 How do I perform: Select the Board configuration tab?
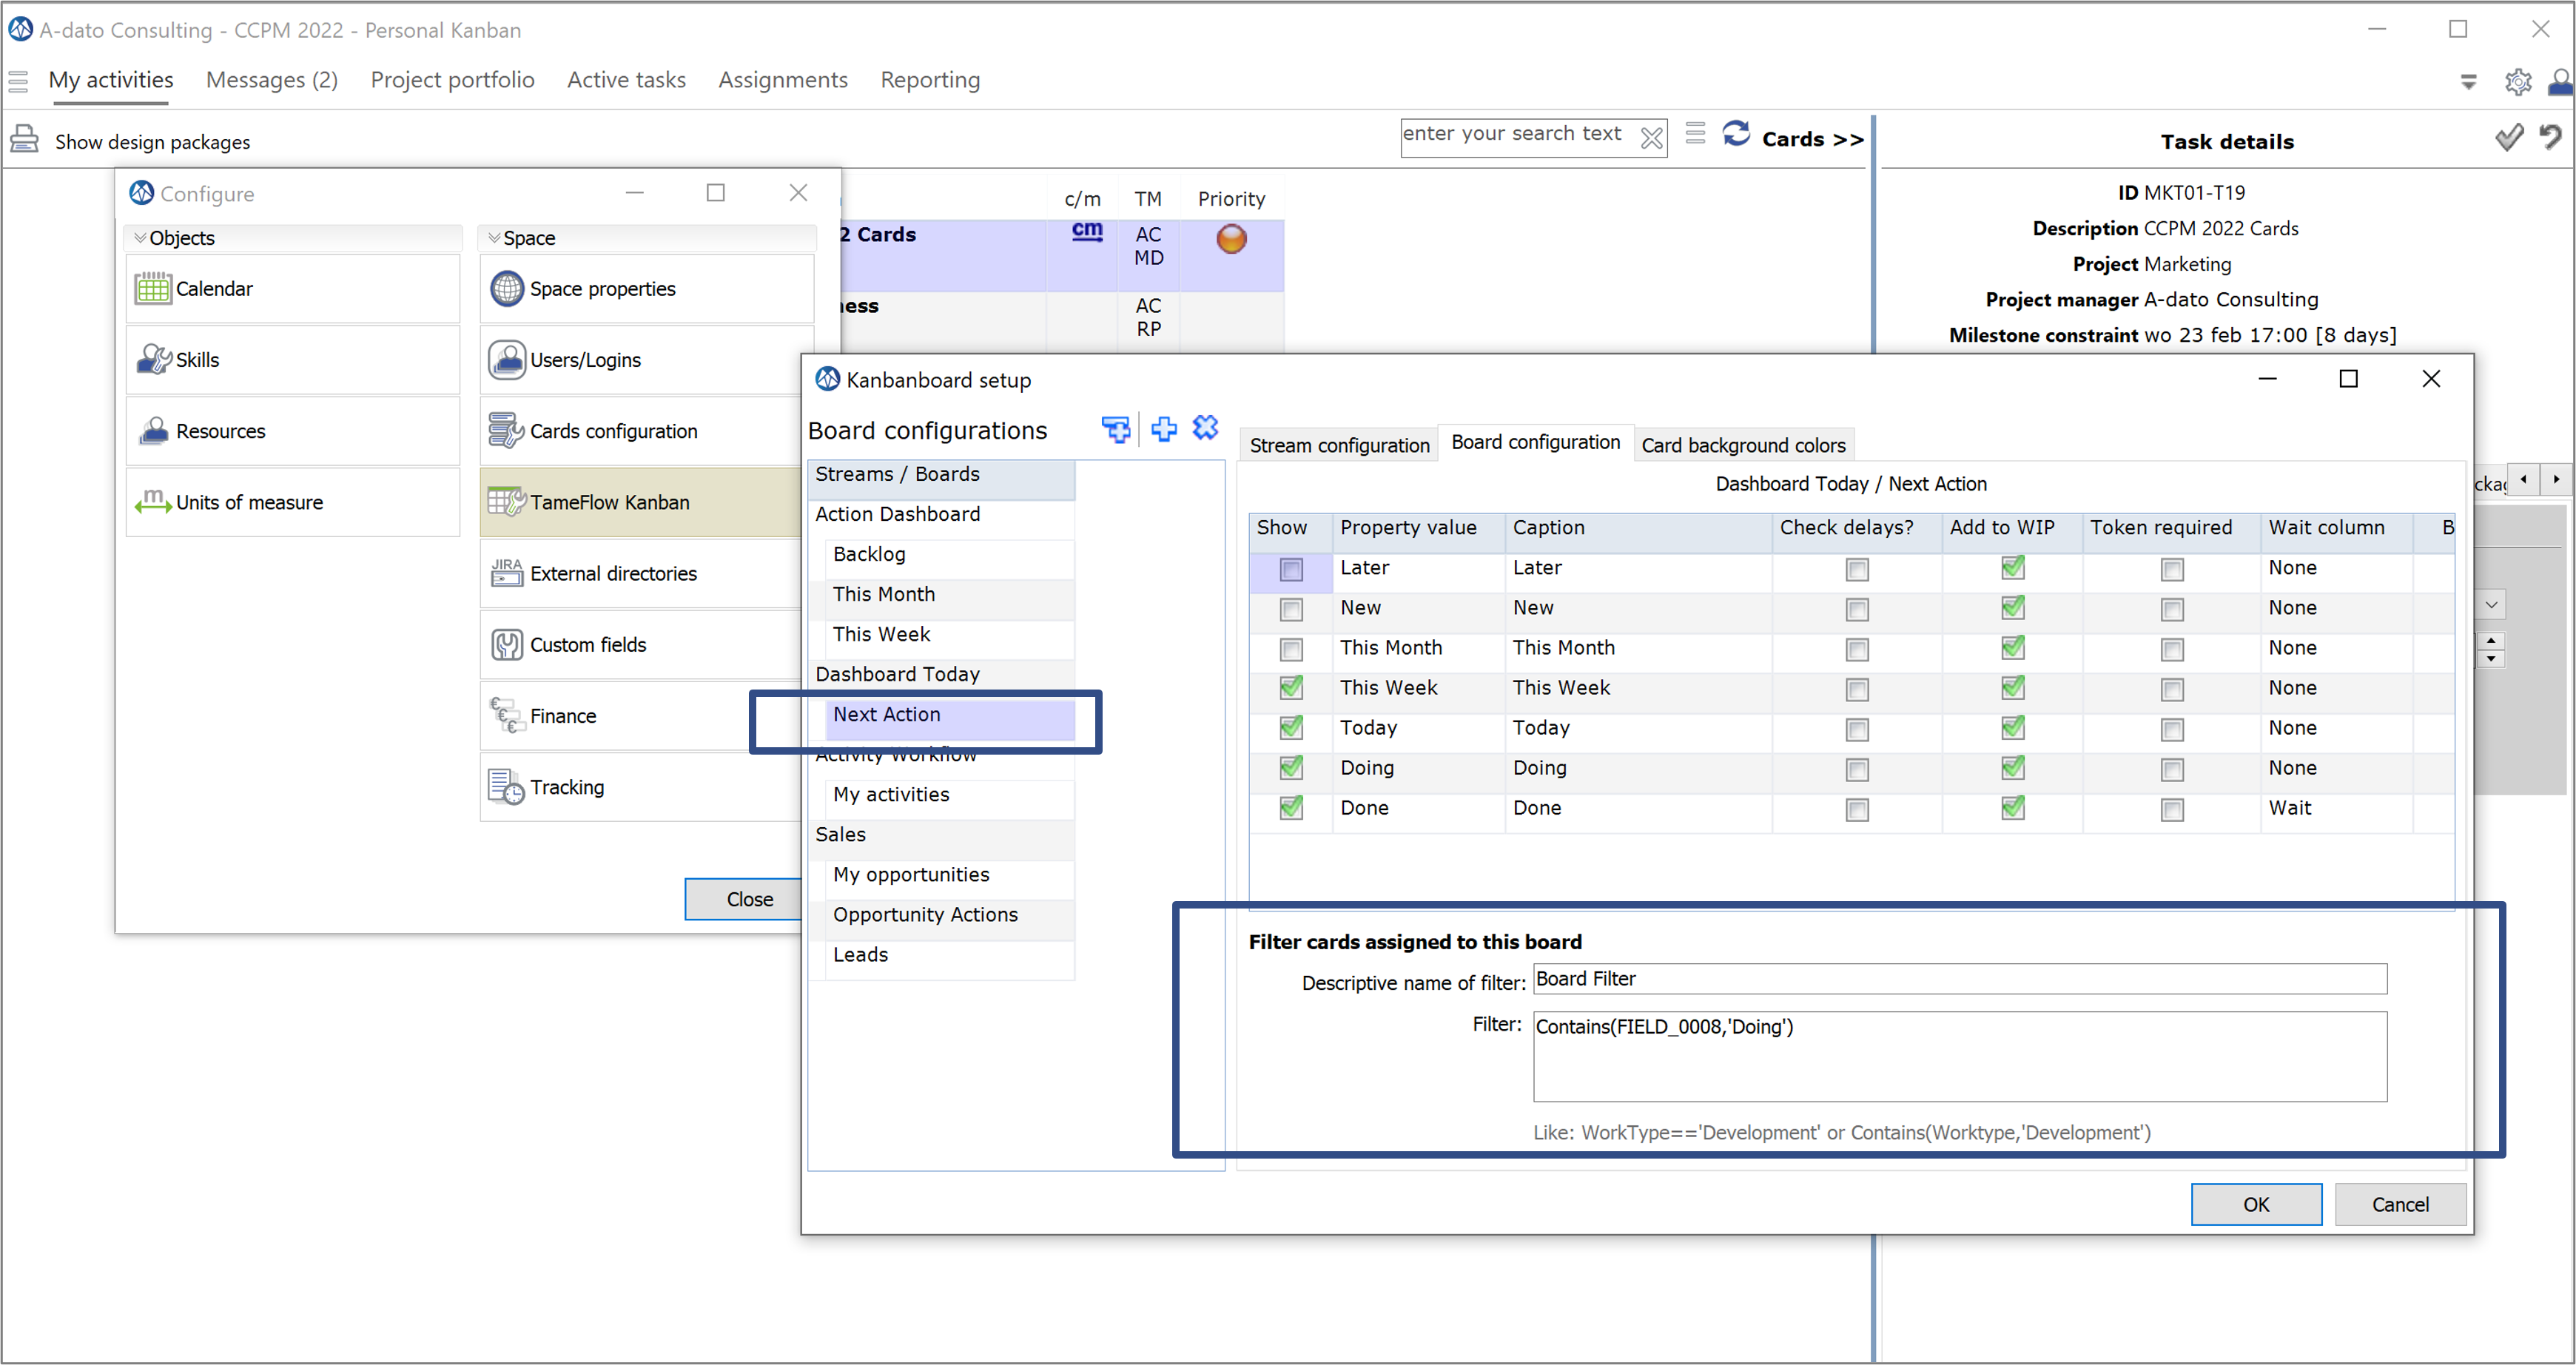tap(1535, 442)
